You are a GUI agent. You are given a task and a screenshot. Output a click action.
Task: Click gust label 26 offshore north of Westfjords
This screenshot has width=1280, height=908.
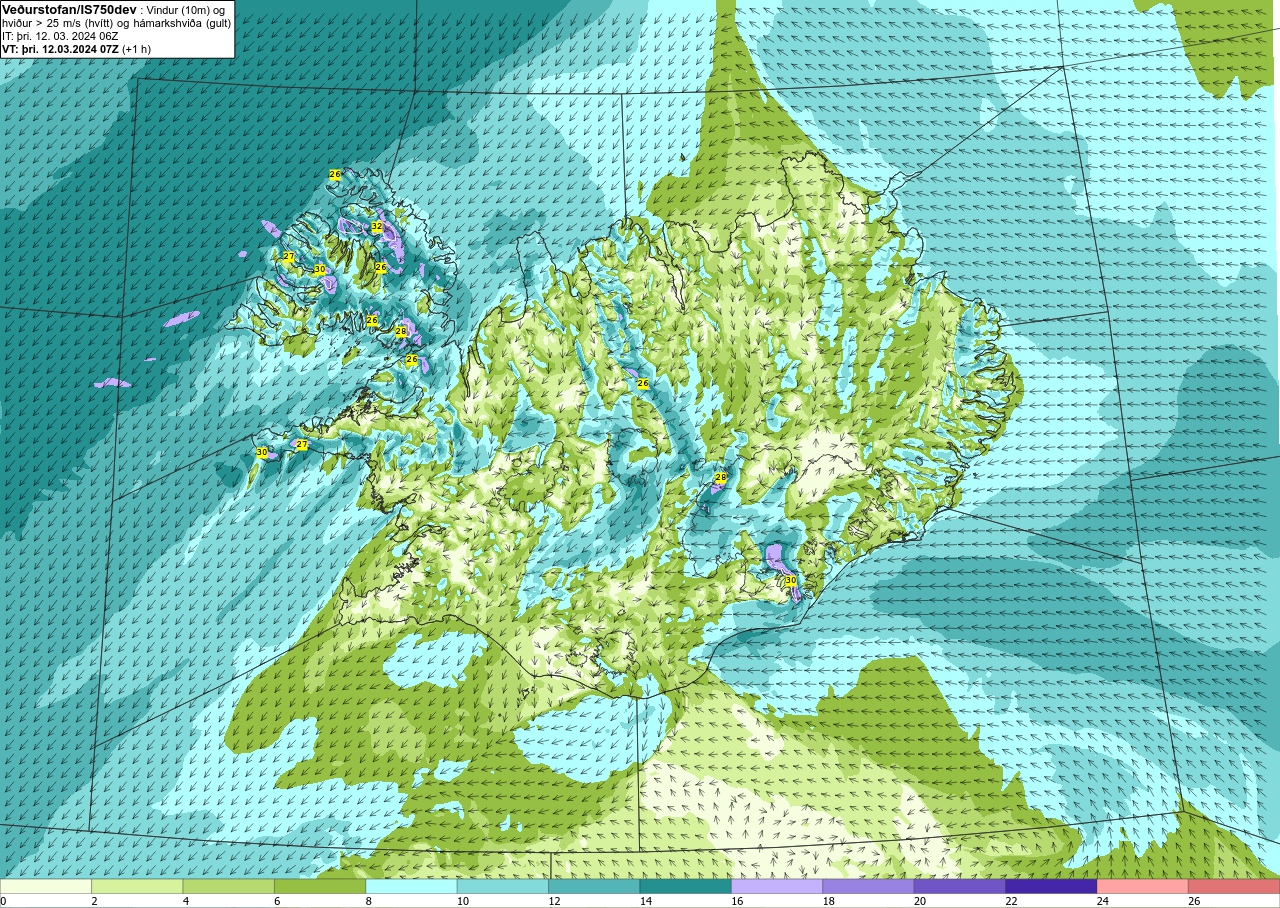335,174
